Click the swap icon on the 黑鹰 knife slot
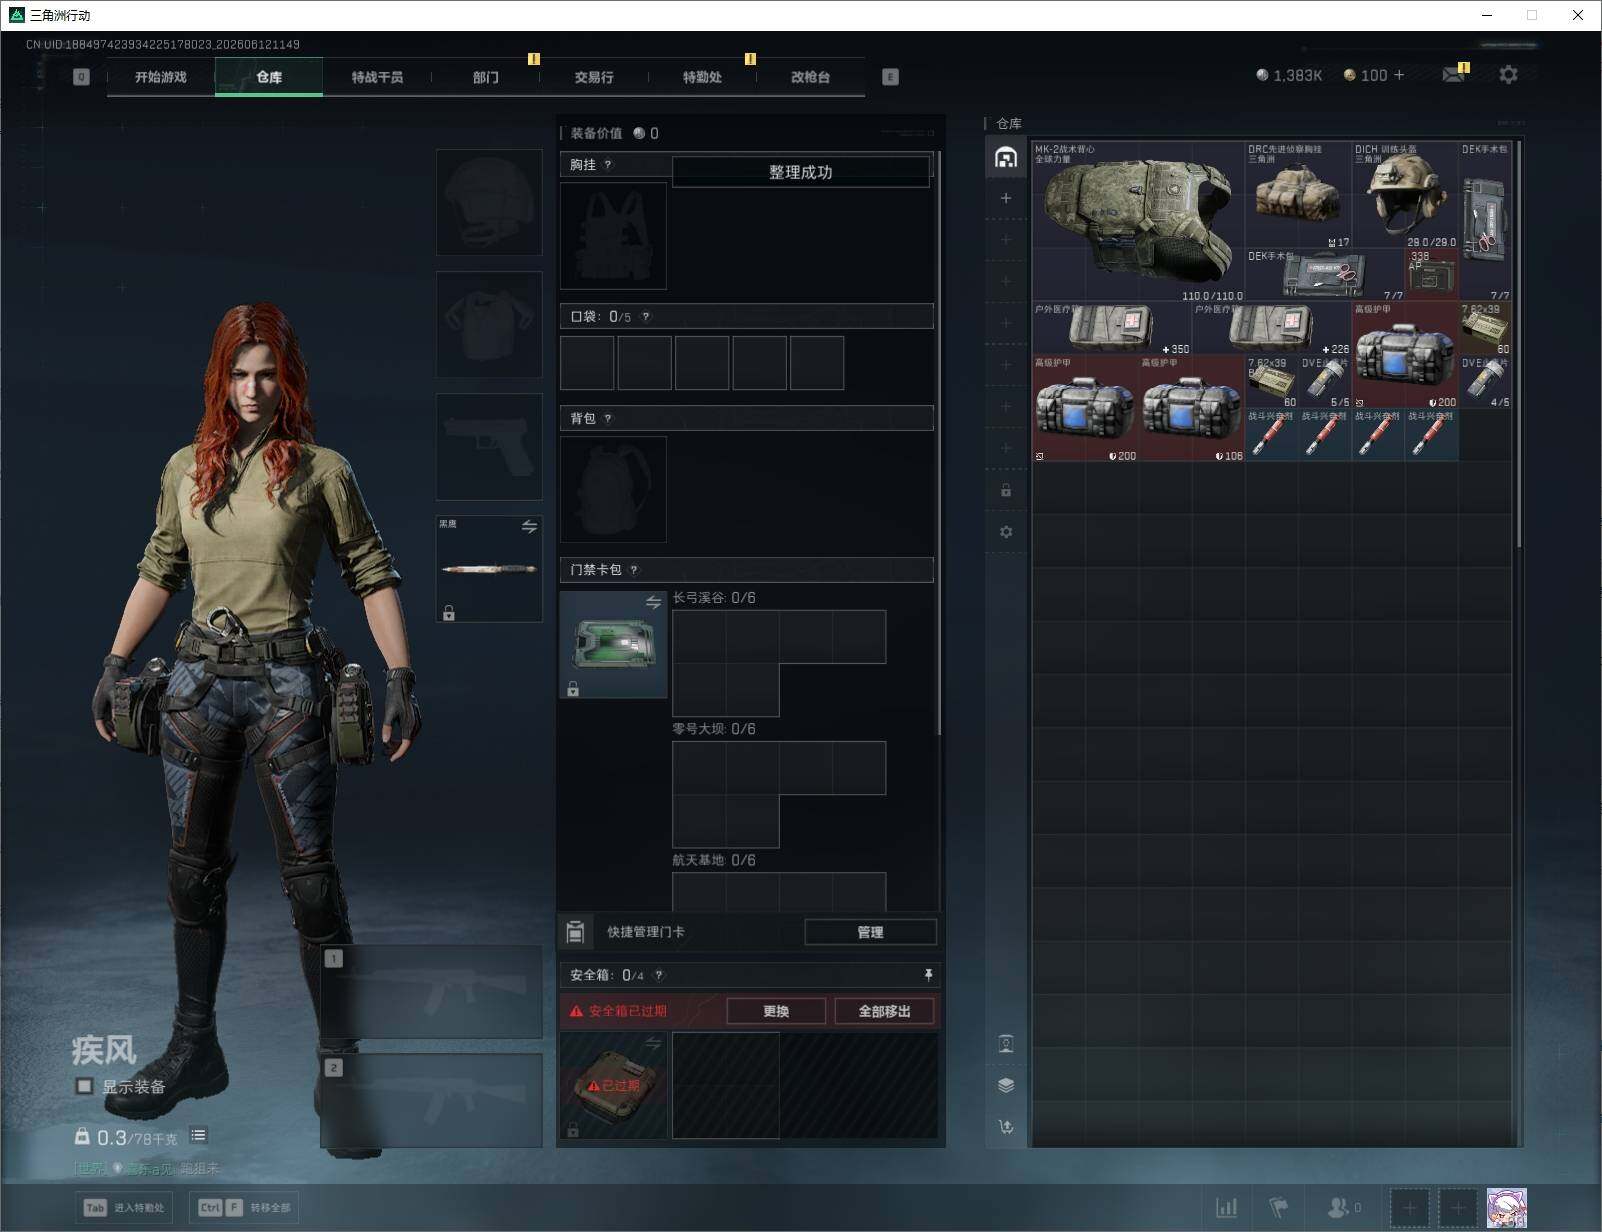The width and height of the screenshot is (1602, 1232). tap(529, 526)
